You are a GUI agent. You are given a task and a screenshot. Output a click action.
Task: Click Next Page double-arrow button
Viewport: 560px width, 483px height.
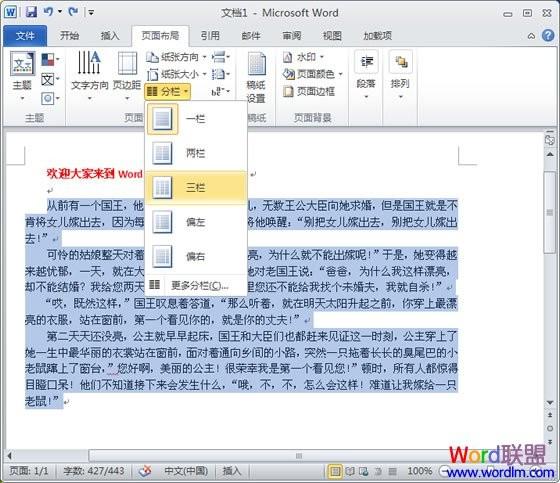click(x=550, y=442)
